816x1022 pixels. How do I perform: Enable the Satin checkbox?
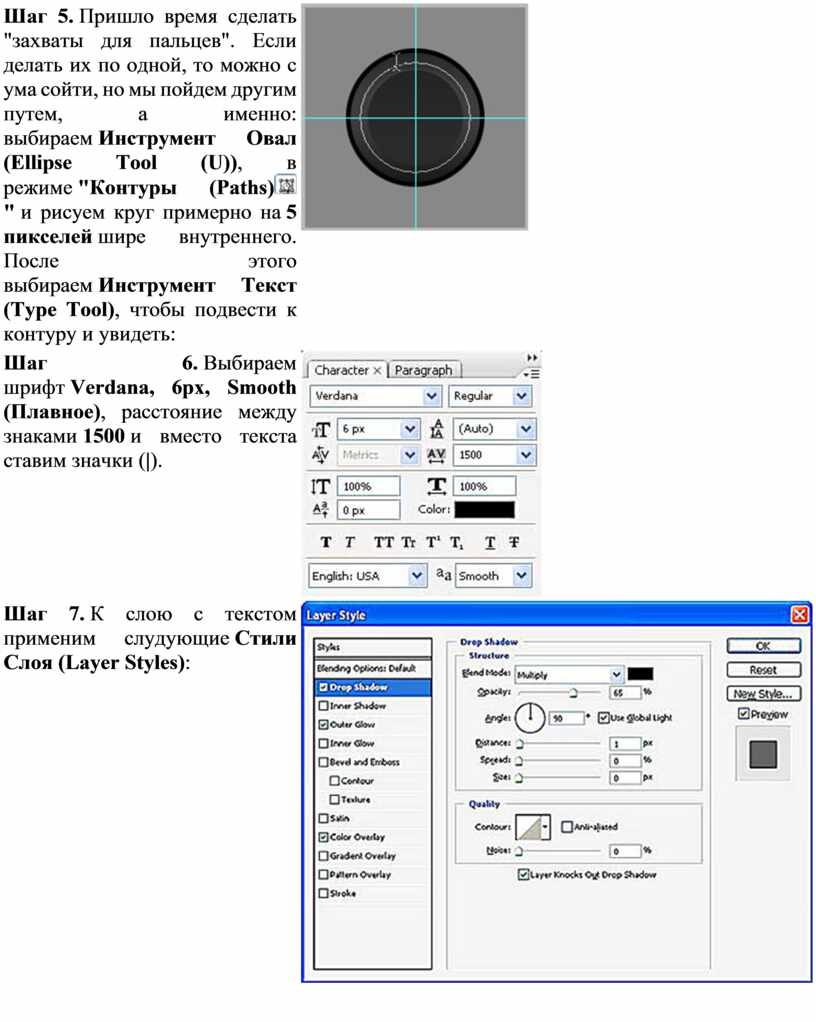point(323,818)
